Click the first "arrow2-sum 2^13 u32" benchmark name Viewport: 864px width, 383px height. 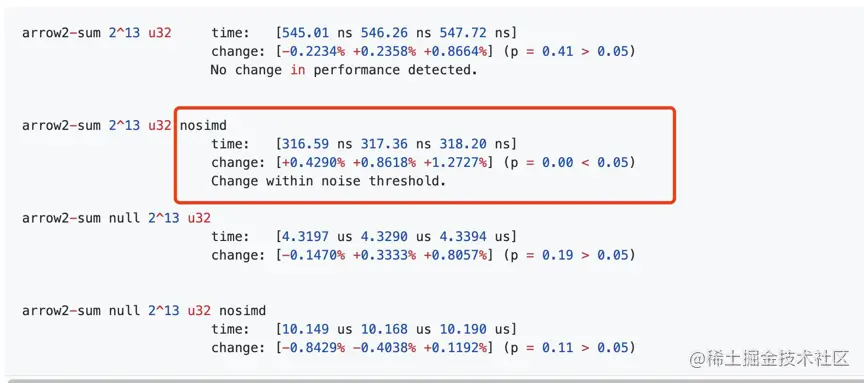(96, 33)
